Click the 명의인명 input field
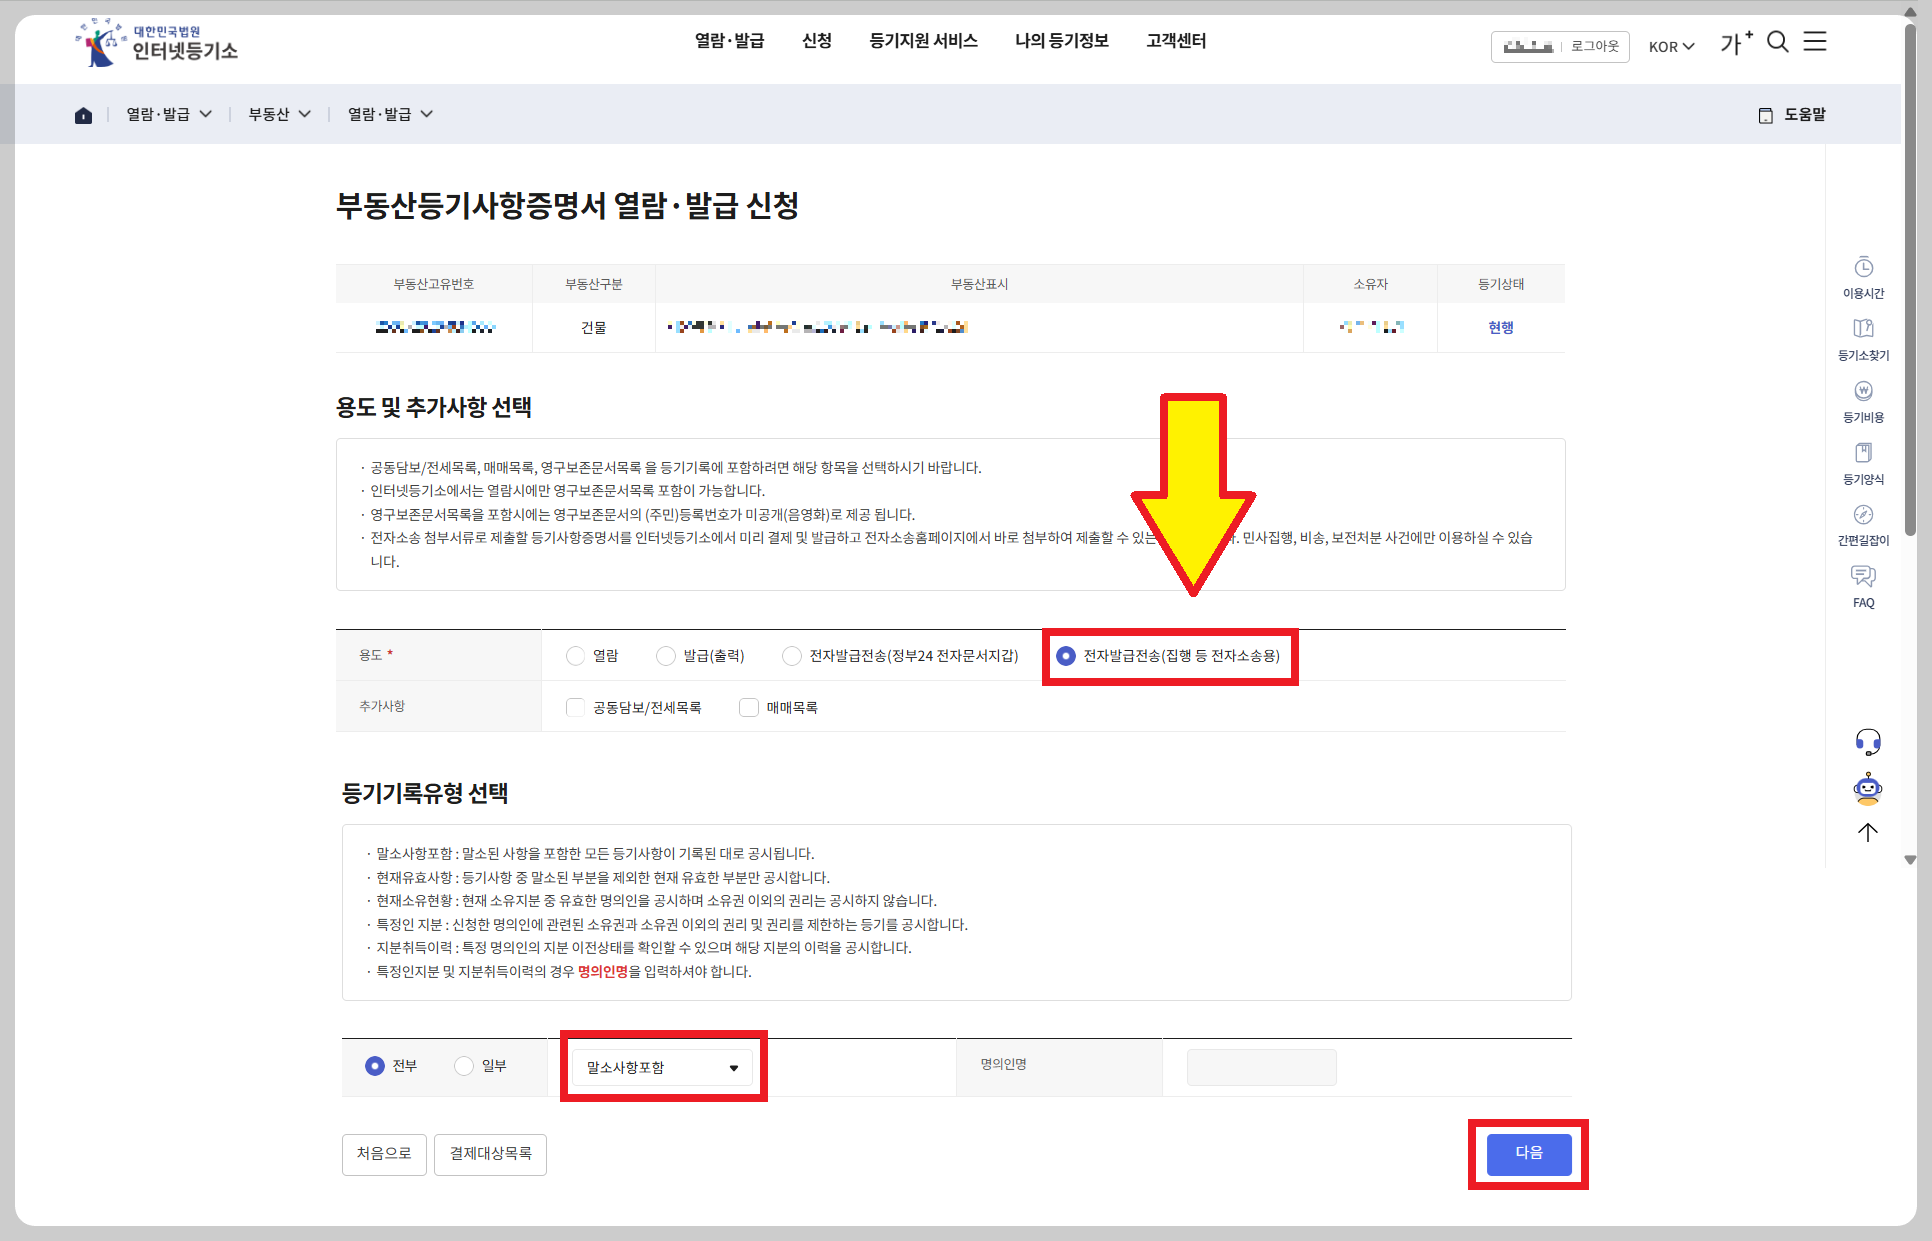 click(x=1261, y=1067)
